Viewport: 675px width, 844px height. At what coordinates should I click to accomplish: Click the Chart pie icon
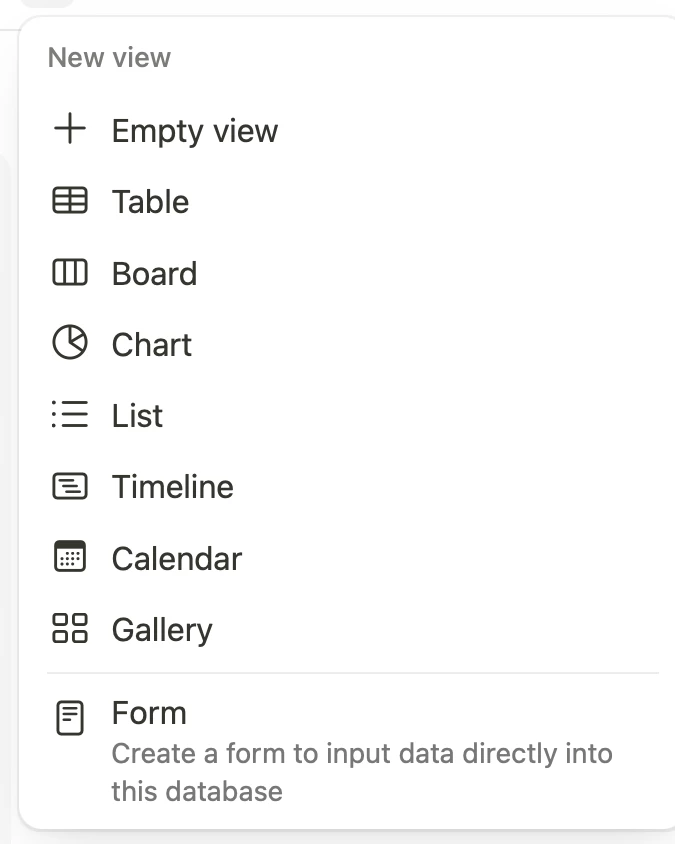[70, 342]
